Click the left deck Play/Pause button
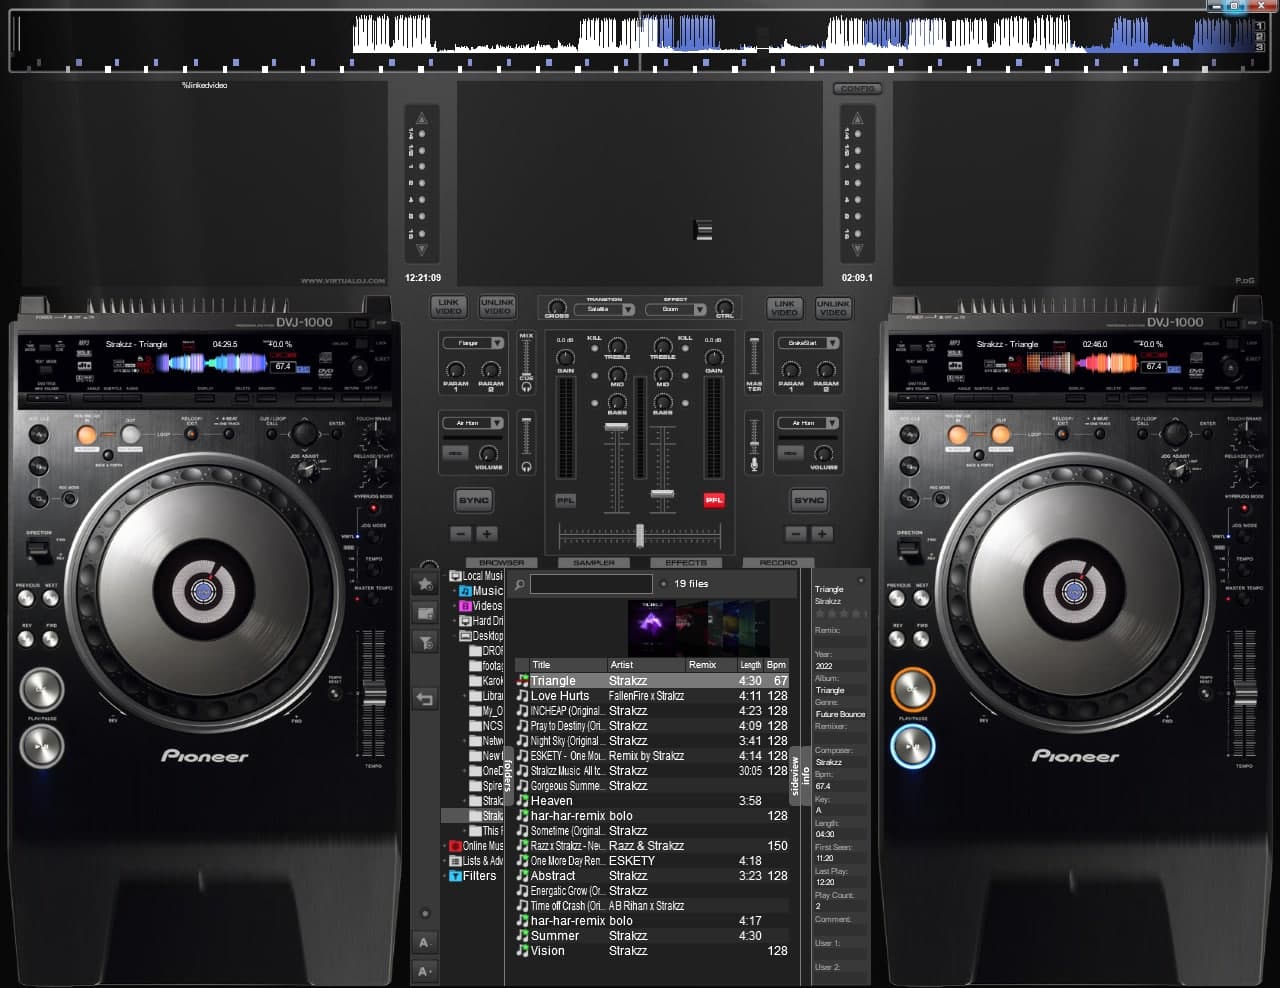This screenshot has height=988, width=1280. 41,746
